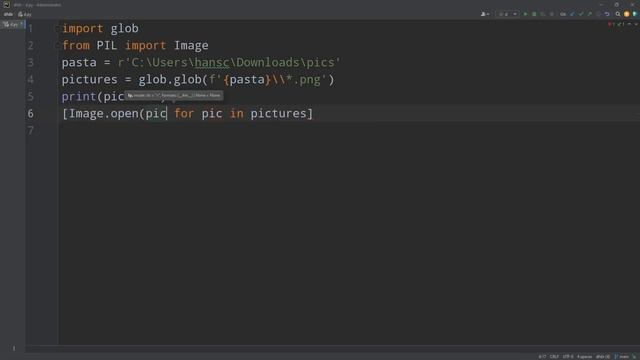Click the parameter info tooltip popup

coord(174,95)
